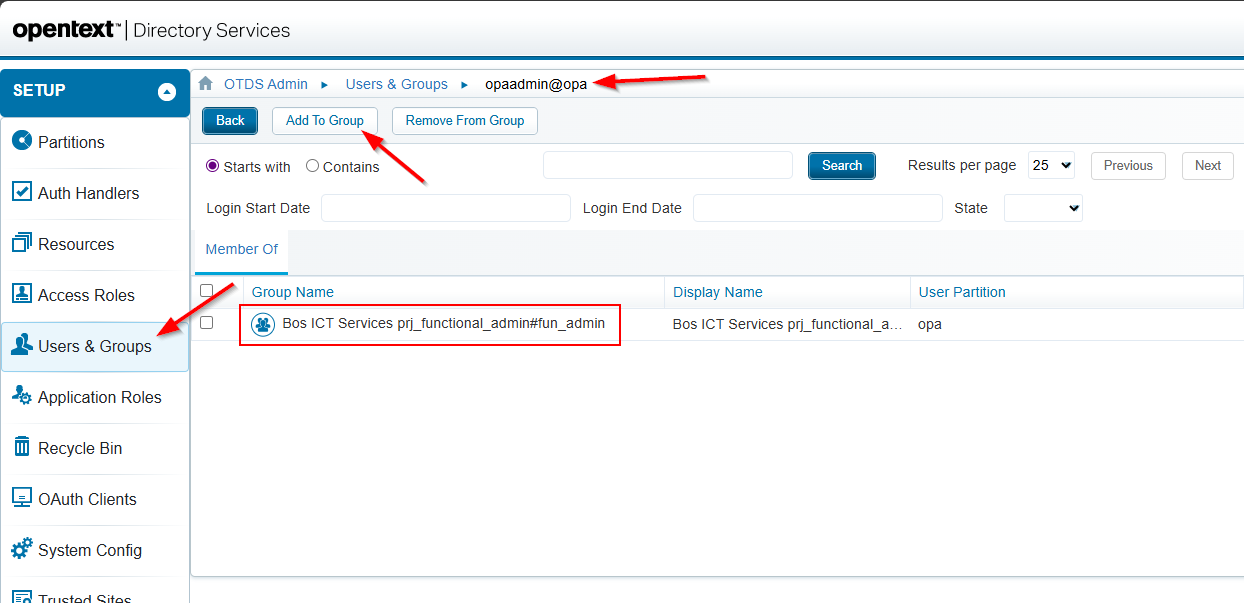Viewport: 1244px width, 603px height.
Task: Click the Resources sidebar icon
Action: (21, 243)
